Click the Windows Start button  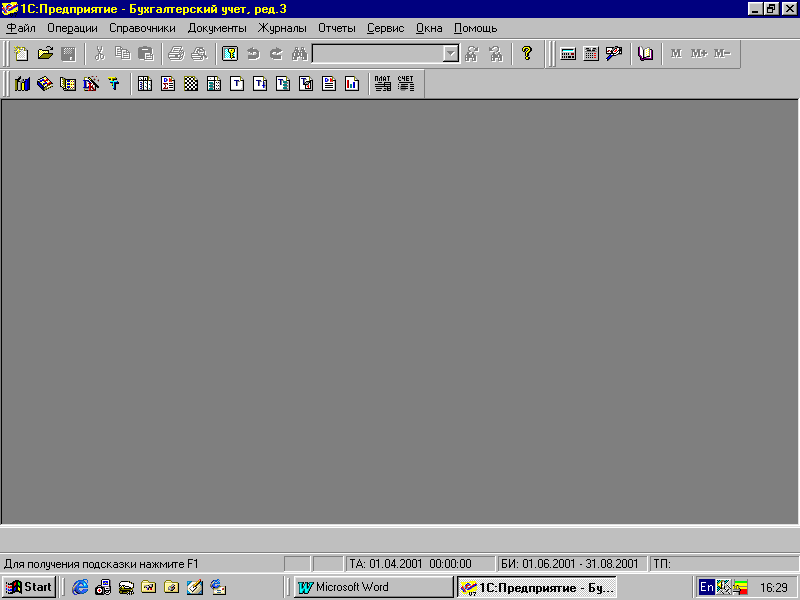point(29,587)
